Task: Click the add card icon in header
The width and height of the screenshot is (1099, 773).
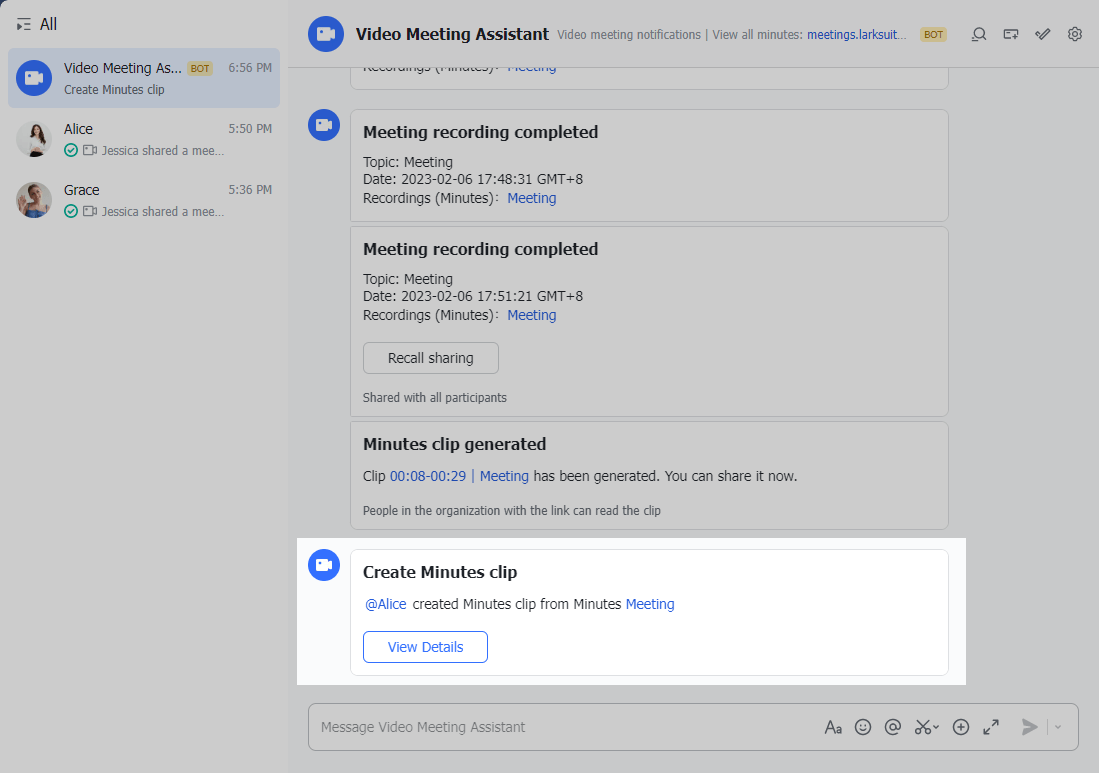Action: tap(1011, 34)
